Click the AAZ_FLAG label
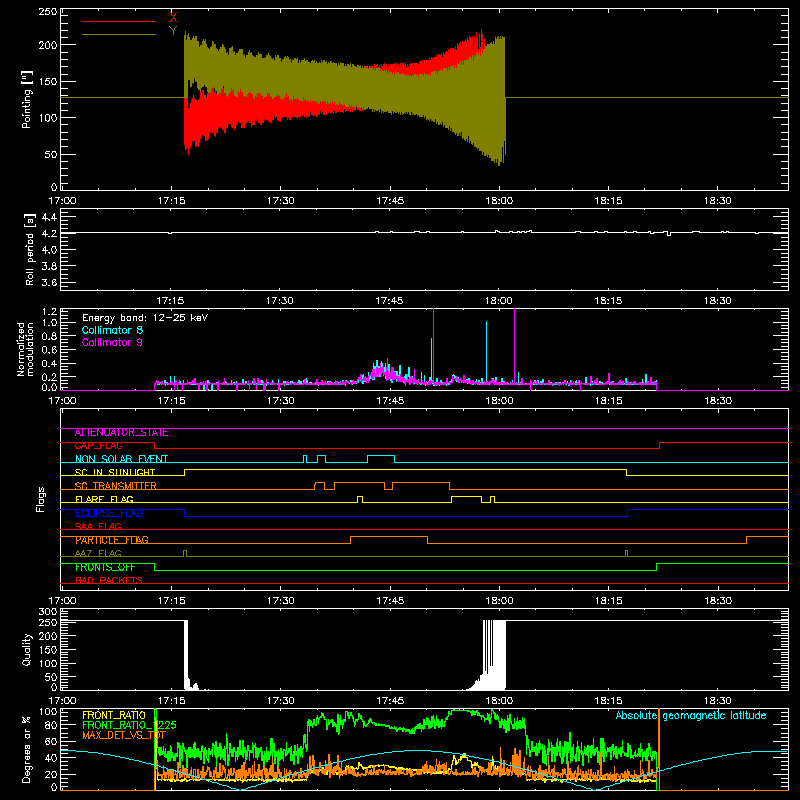This screenshot has height=800, width=800. 98,553
